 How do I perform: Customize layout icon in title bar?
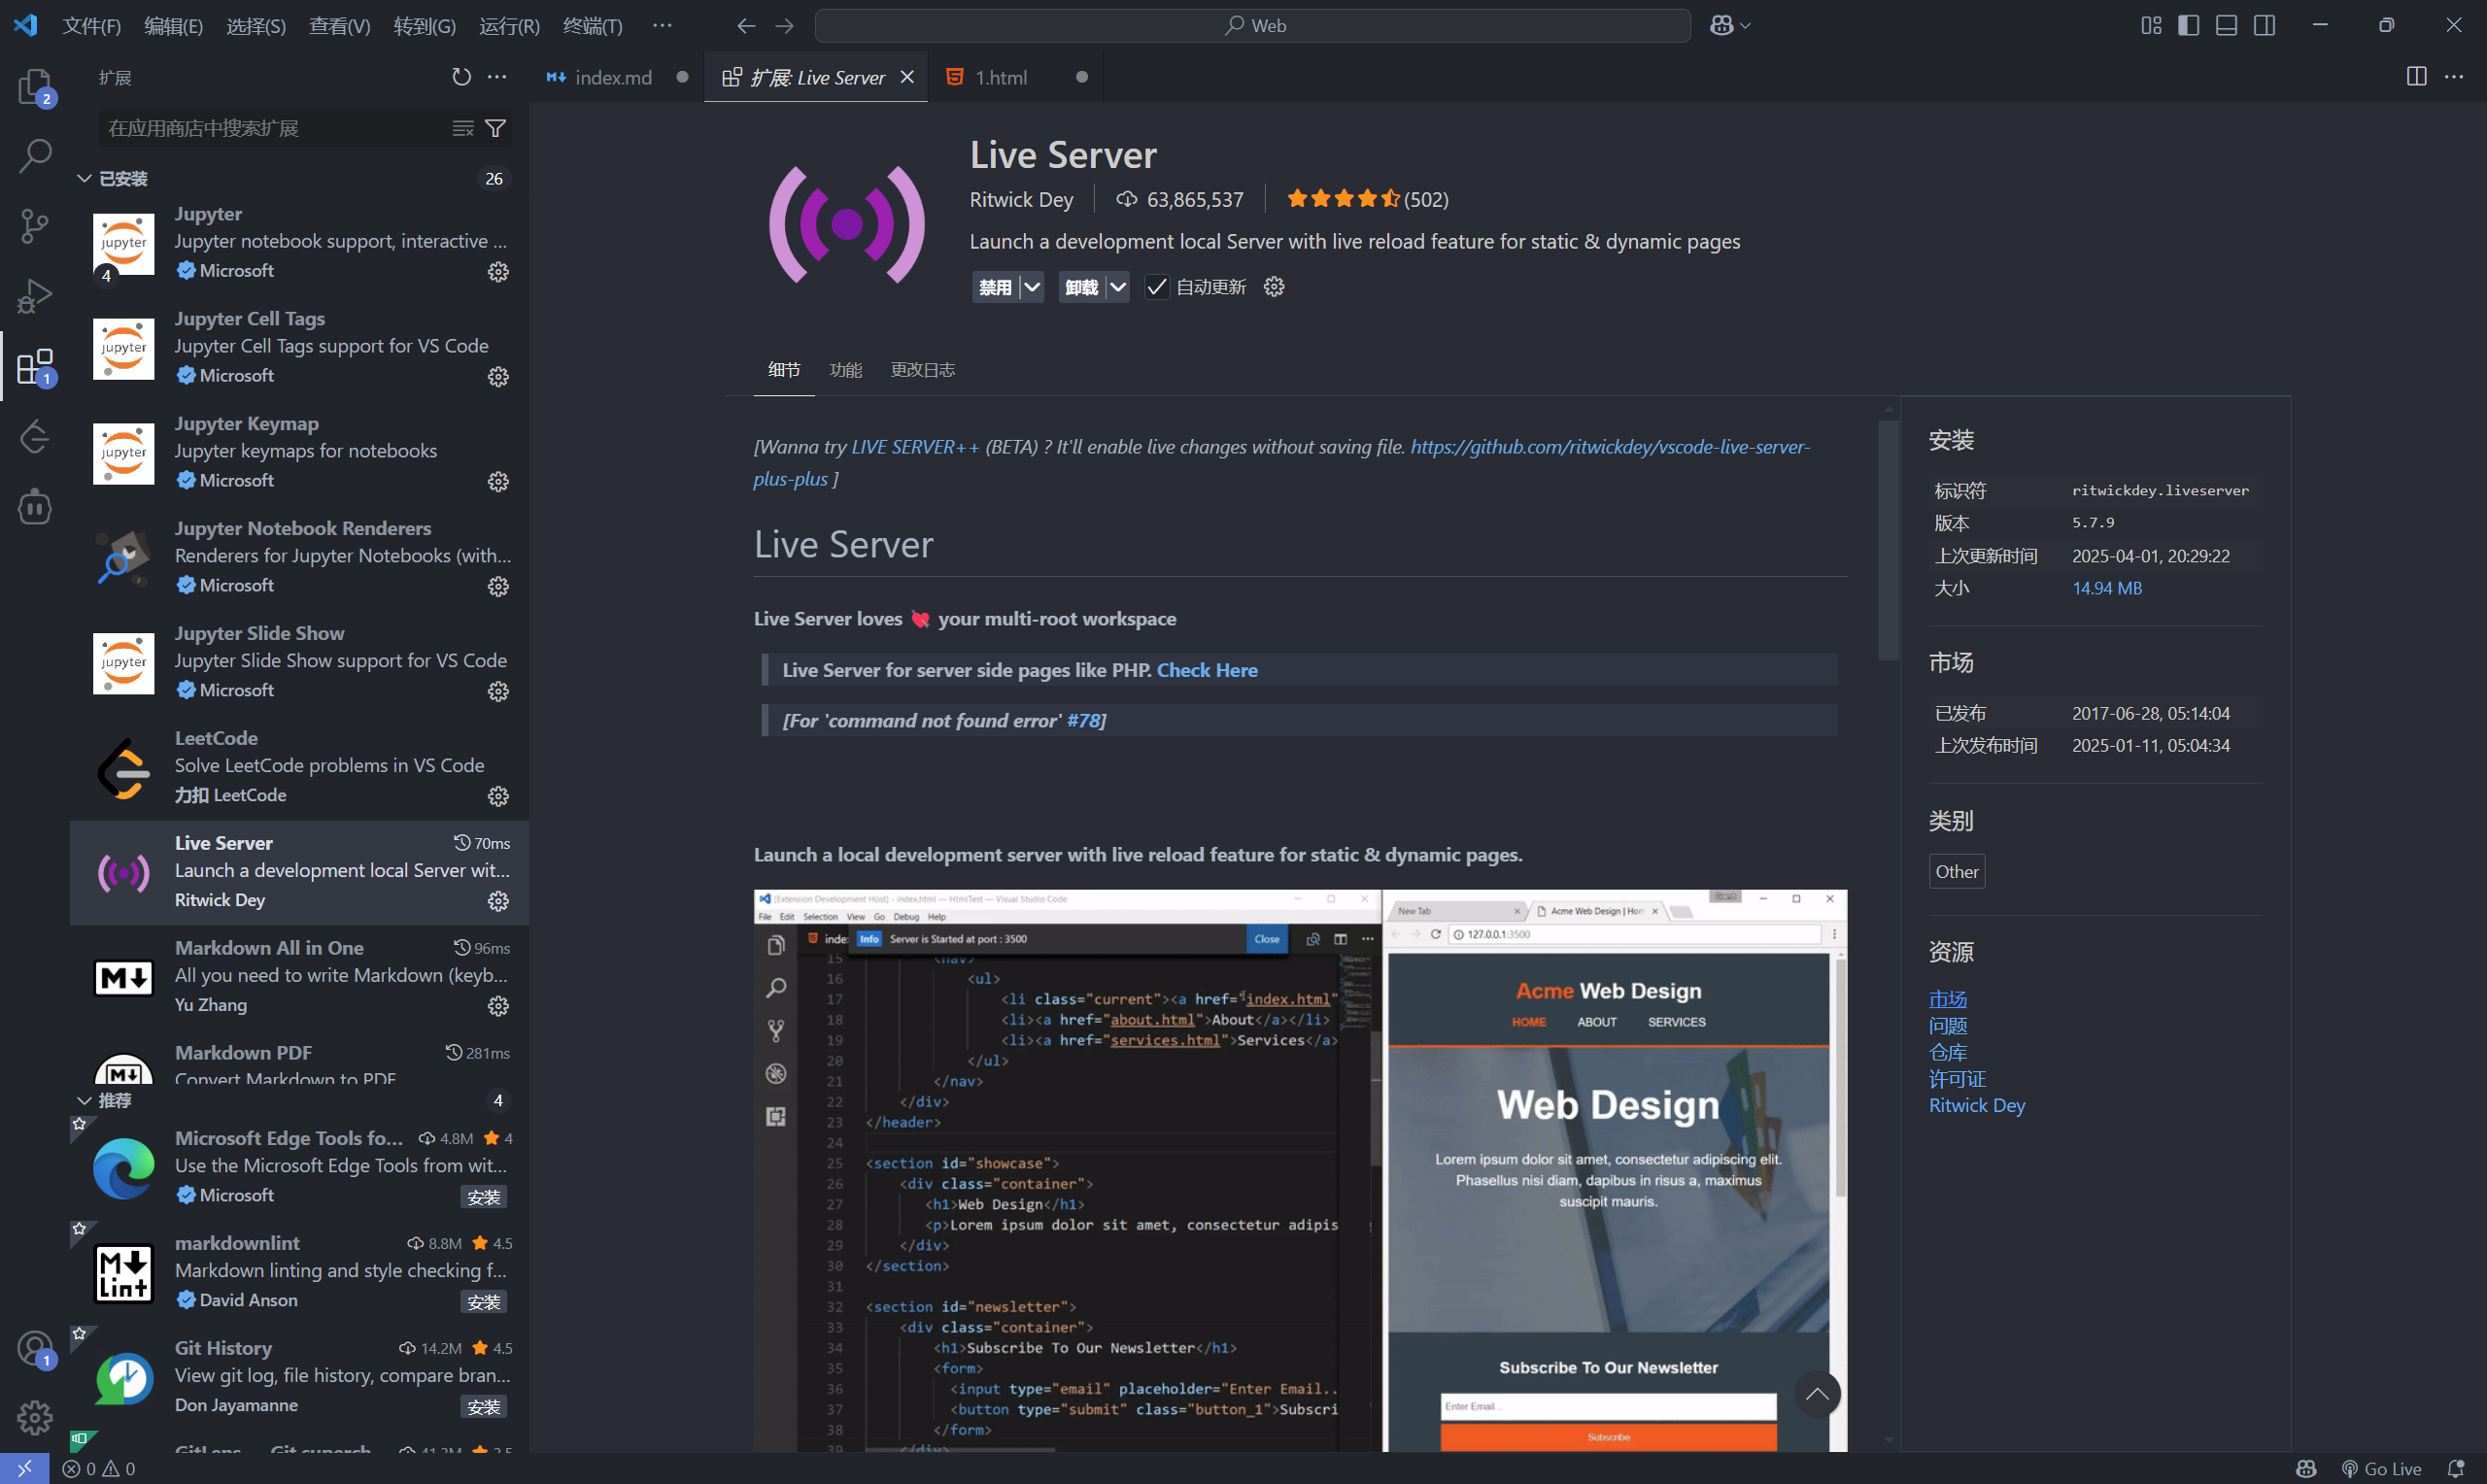point(2151,26)
